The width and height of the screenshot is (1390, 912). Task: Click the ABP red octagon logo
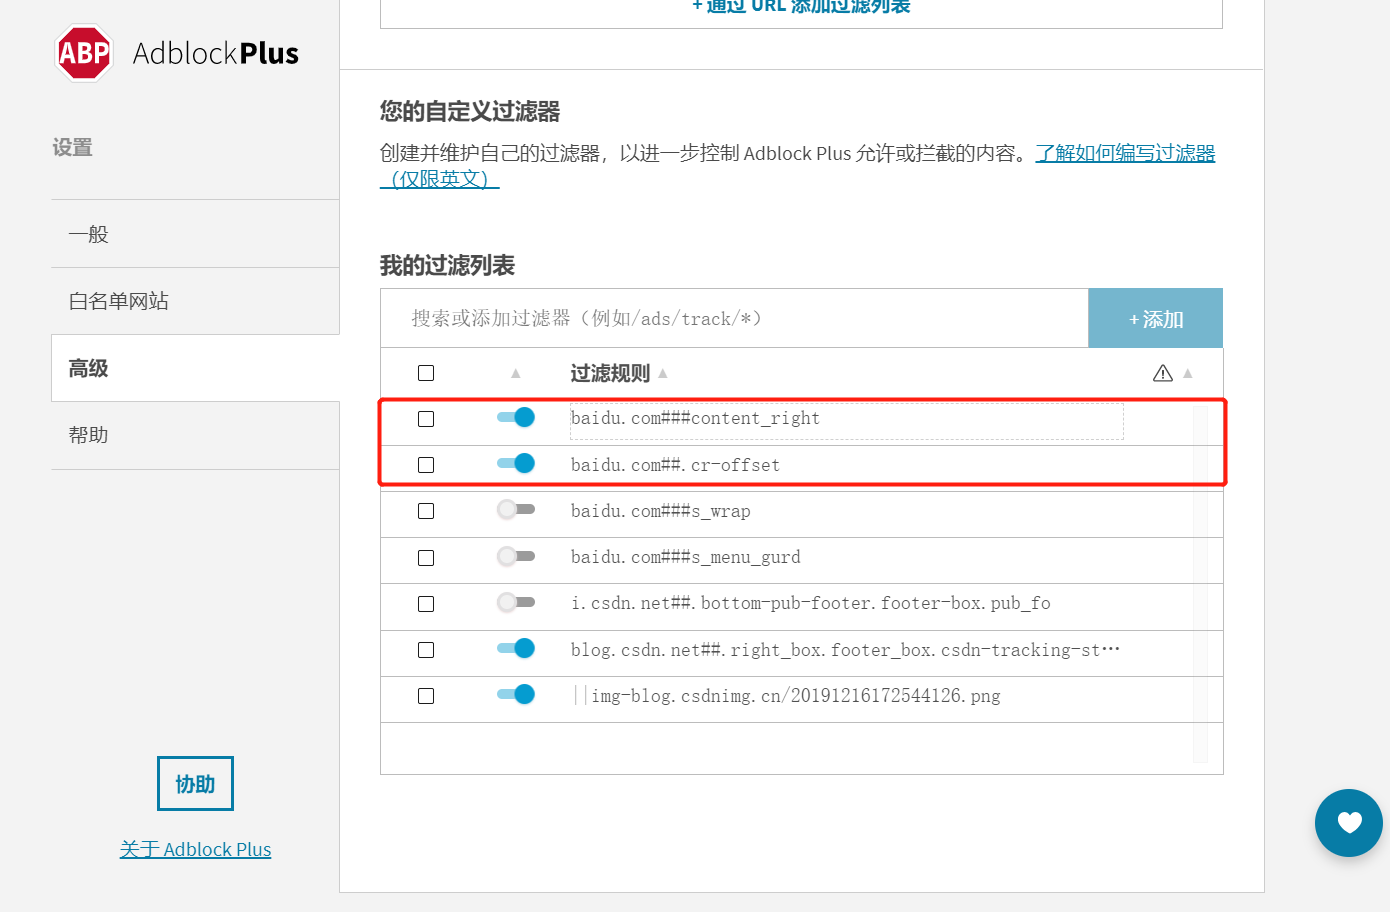point(84,53)
